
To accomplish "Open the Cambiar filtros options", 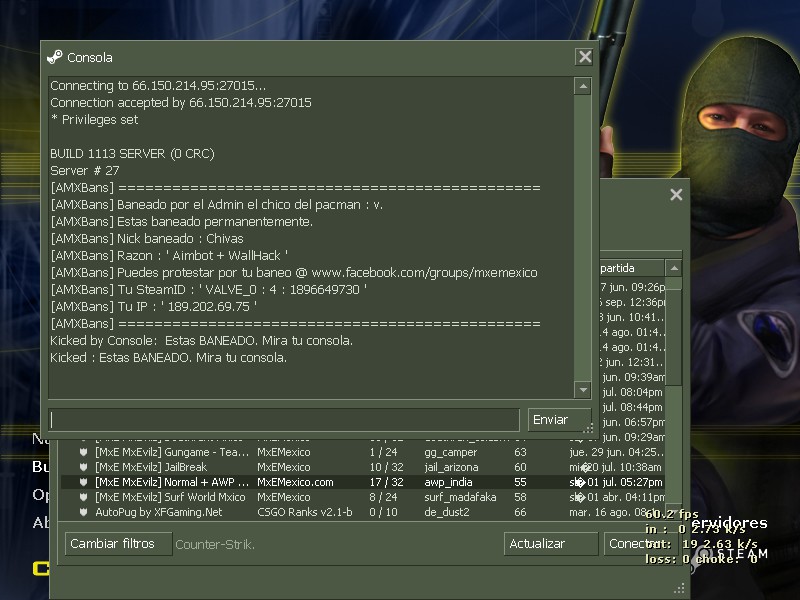I will pyautogui.click(x=118, y=544).
